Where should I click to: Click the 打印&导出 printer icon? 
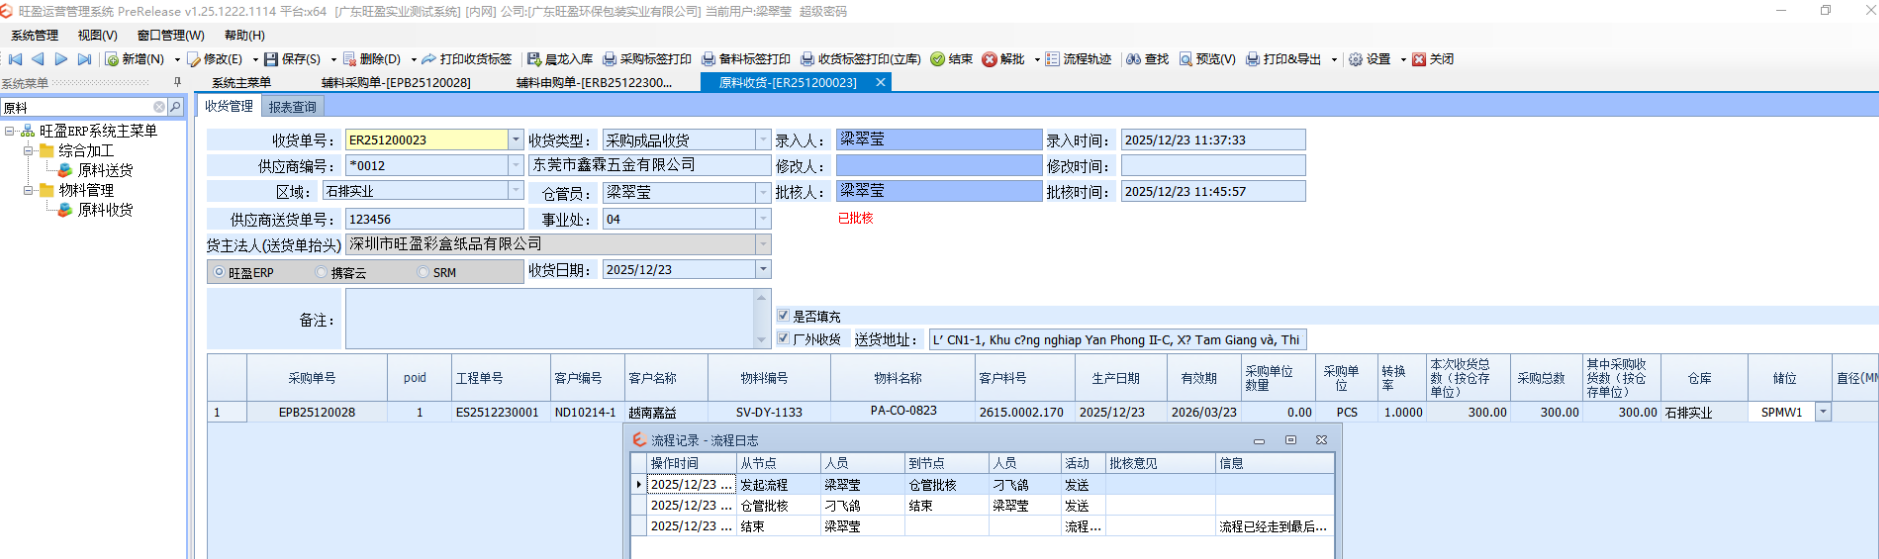(x=1252, y=59)
